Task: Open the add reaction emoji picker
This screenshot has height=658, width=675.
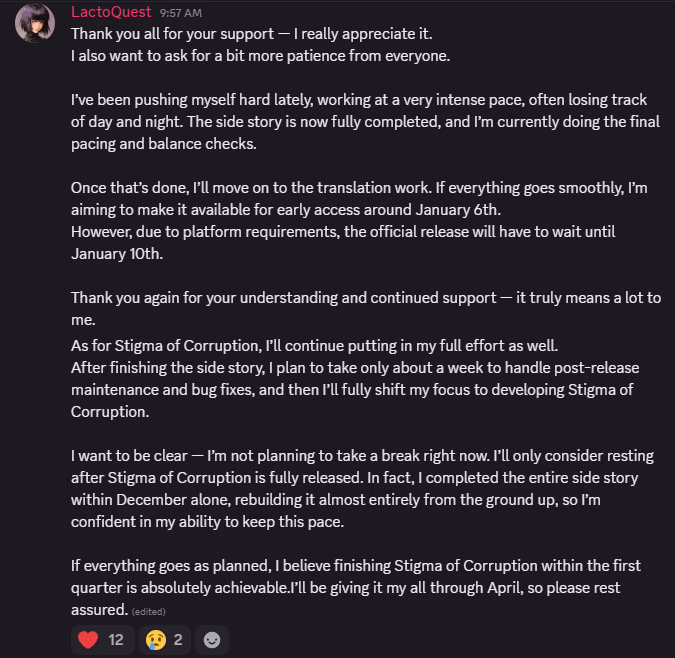Action: [212, 639]
